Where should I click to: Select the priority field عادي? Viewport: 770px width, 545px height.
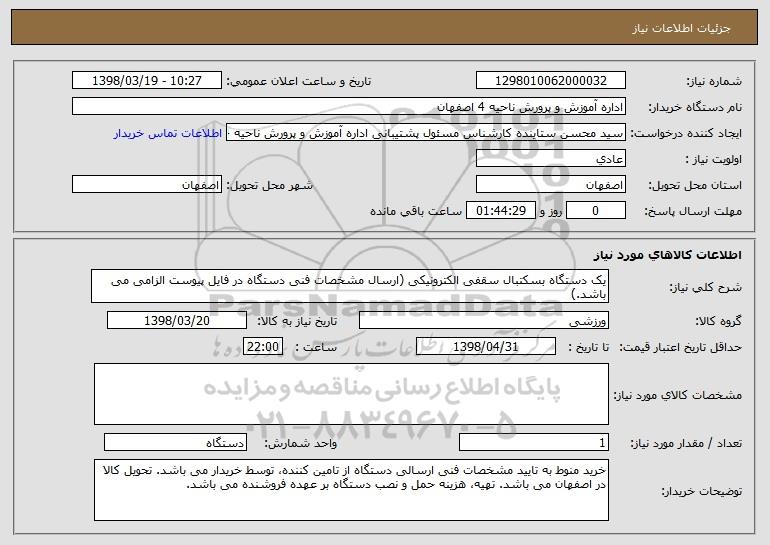[550, 159]
